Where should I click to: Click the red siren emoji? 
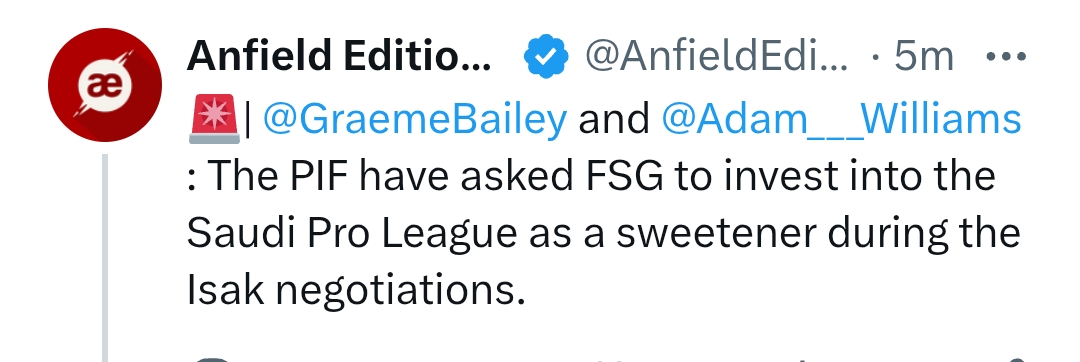pos(214,119)
